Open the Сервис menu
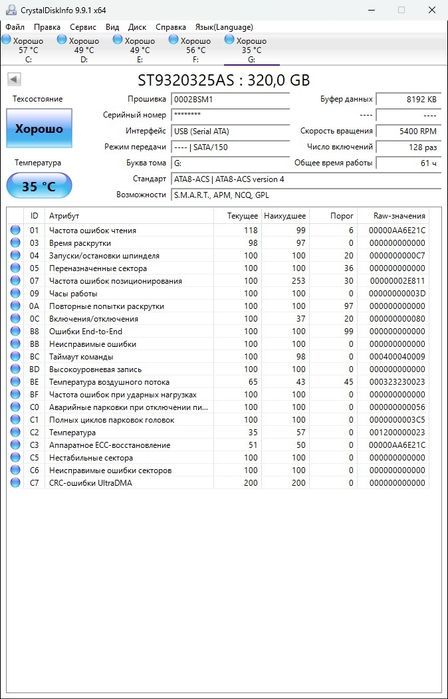This screenshot has width=448, height=699. tap(83, 27)
